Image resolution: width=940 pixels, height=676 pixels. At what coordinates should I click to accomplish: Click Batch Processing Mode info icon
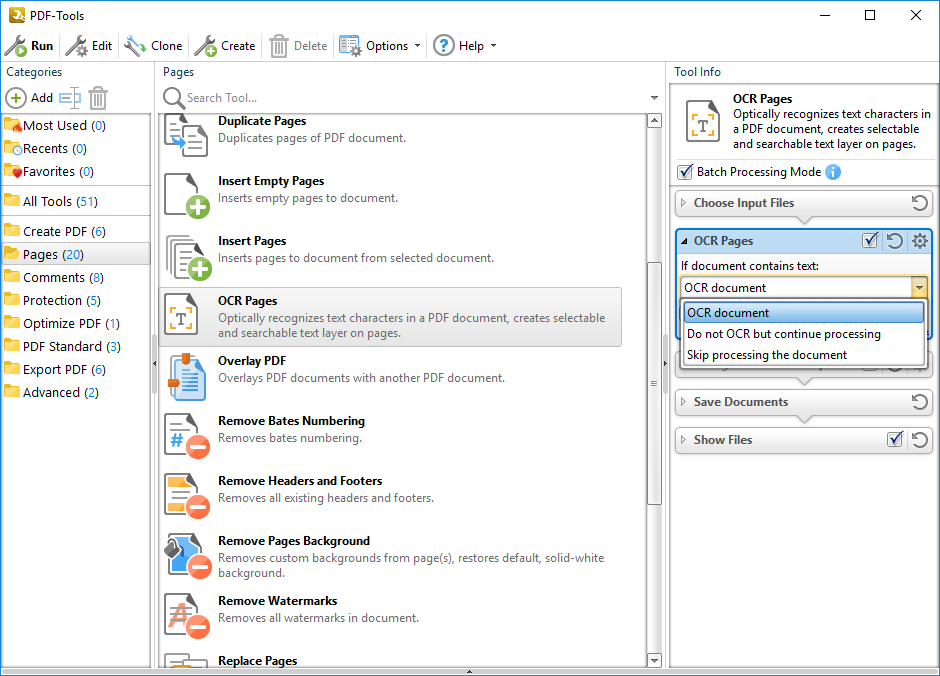pos(833,172)
